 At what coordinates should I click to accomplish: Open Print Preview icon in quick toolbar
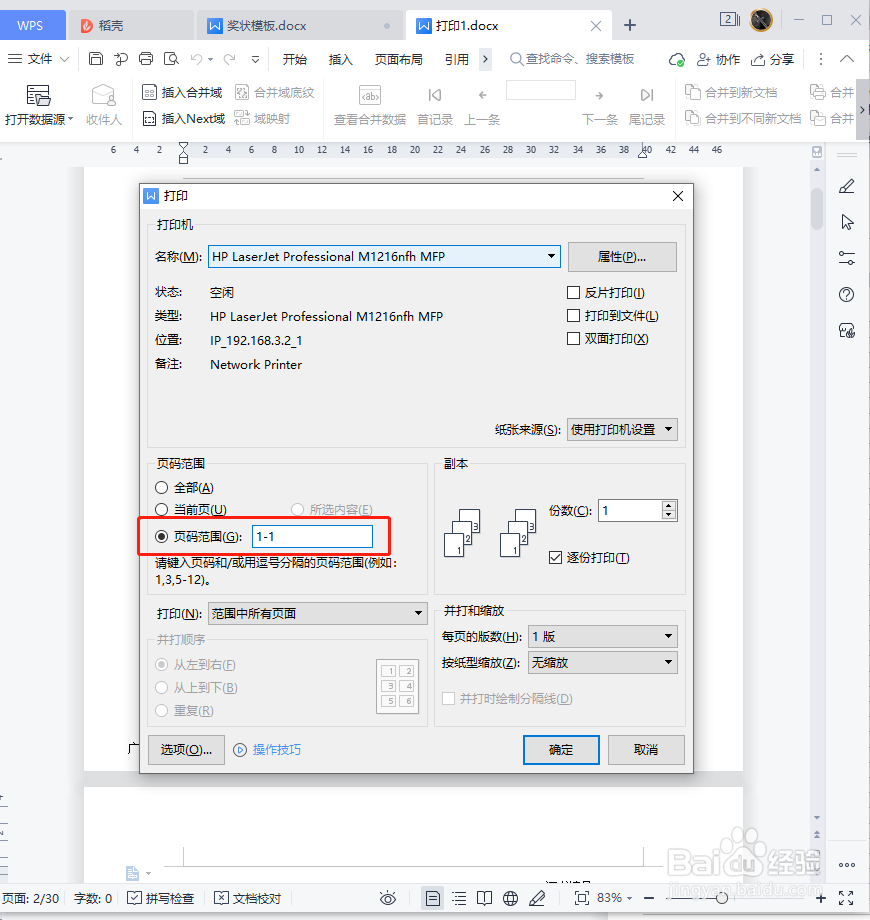pos(171,59)
